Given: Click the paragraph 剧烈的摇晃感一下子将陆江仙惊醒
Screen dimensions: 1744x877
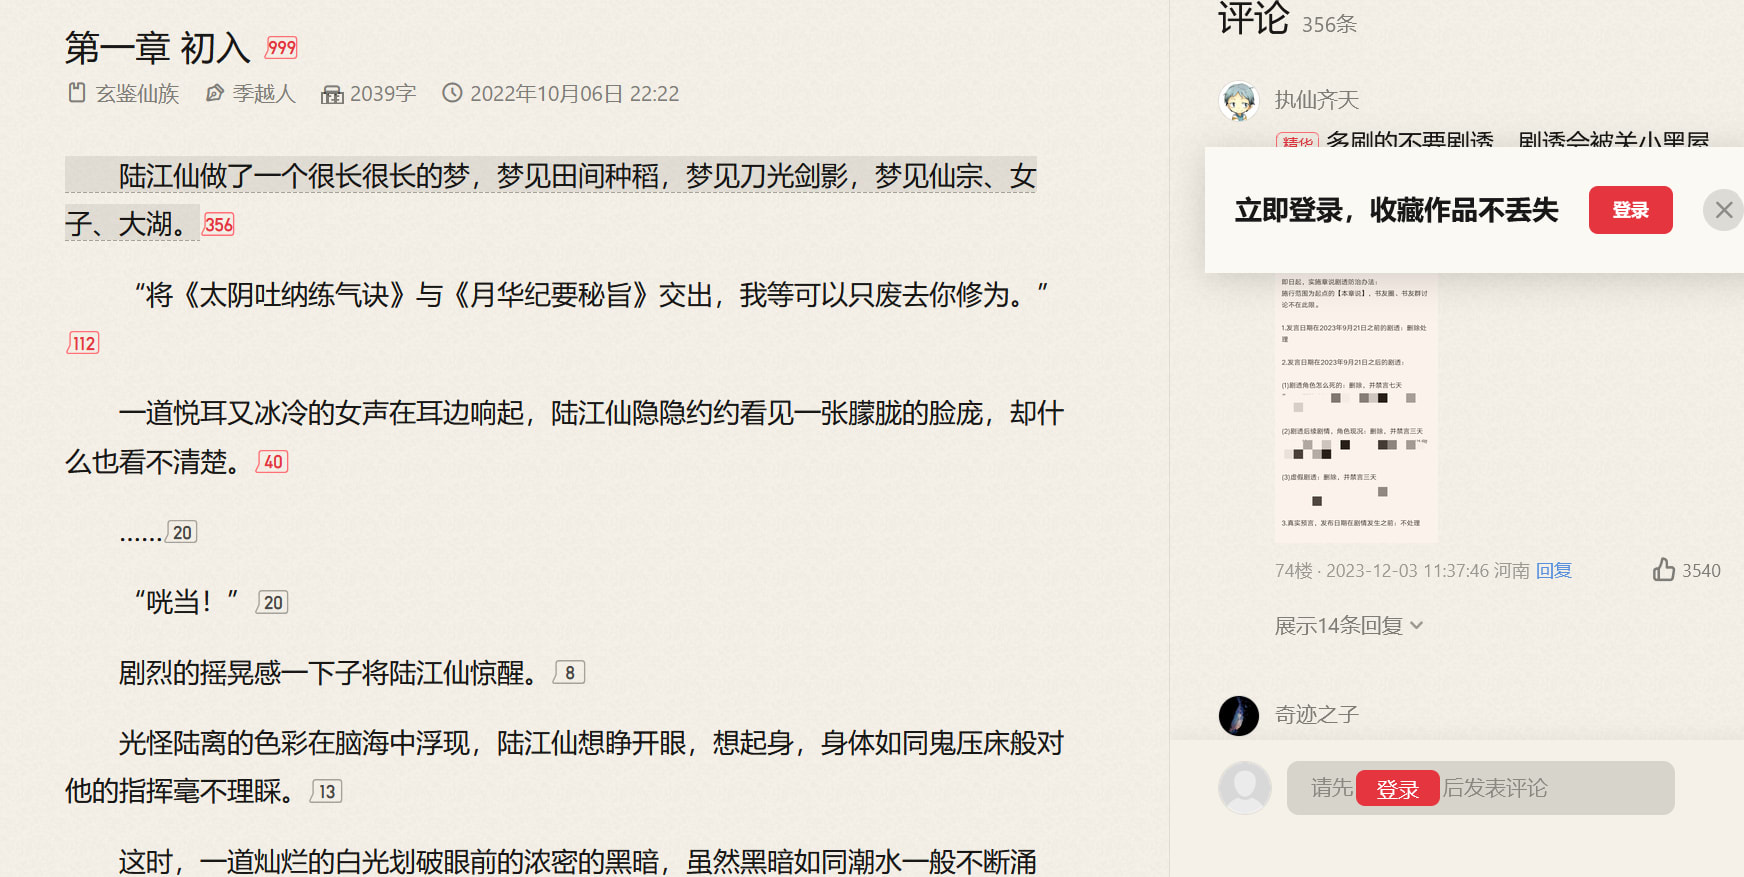Looking at the screenshot, I should pos(332,673).
